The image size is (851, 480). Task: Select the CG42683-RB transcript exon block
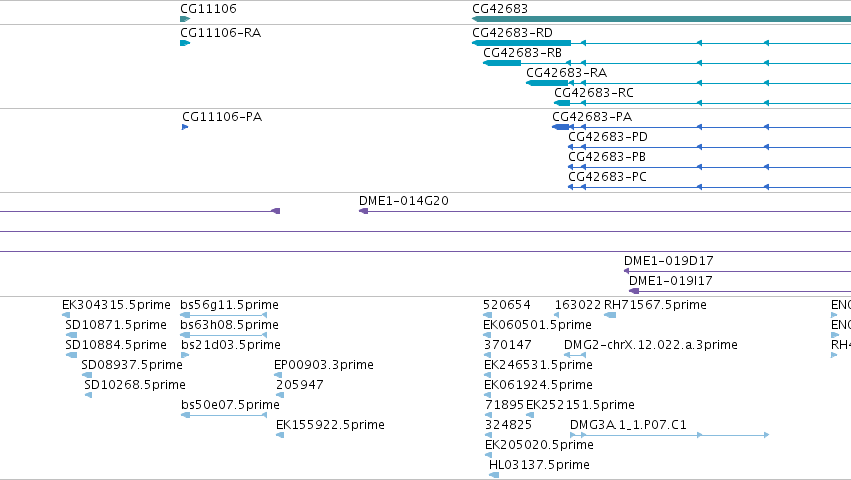(502, 63)
